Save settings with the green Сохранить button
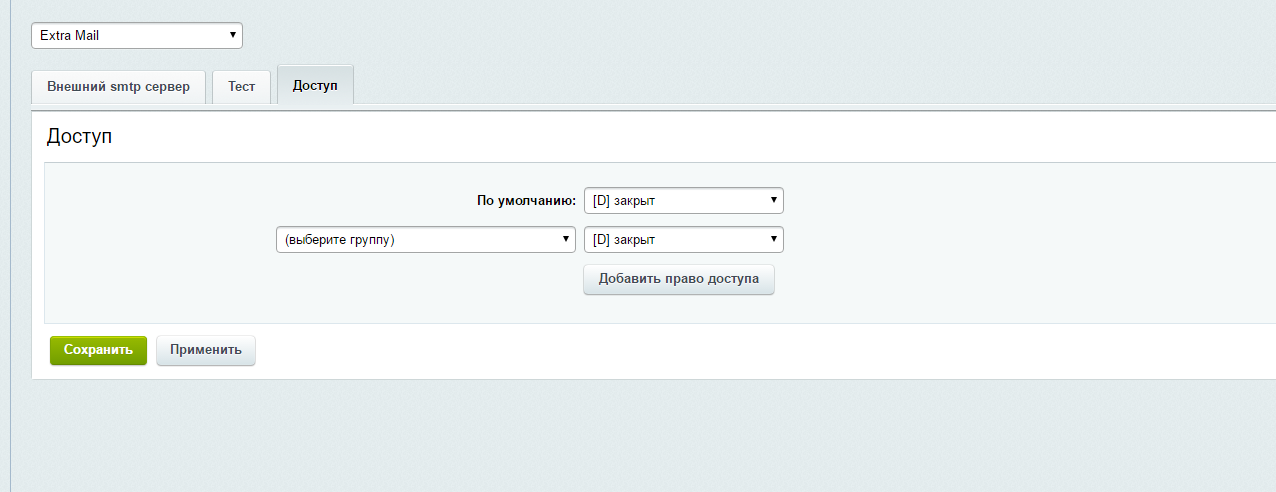This screenshot has width=1276, height=492. (x=98, y=351)
